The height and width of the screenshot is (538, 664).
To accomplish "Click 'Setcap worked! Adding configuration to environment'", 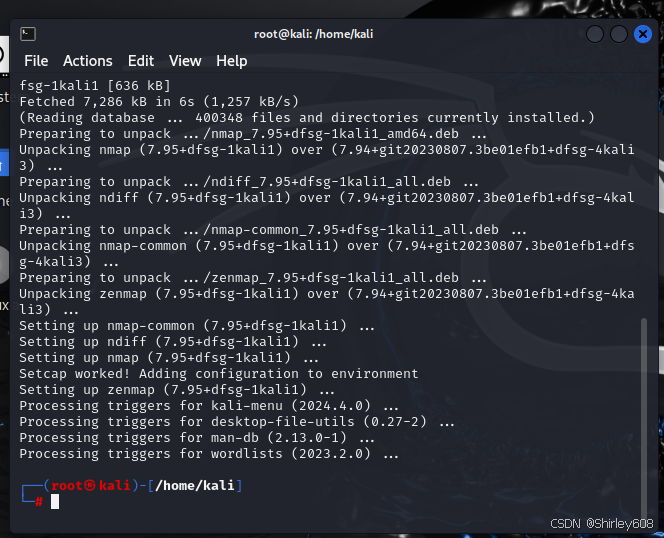I will 219,374.
